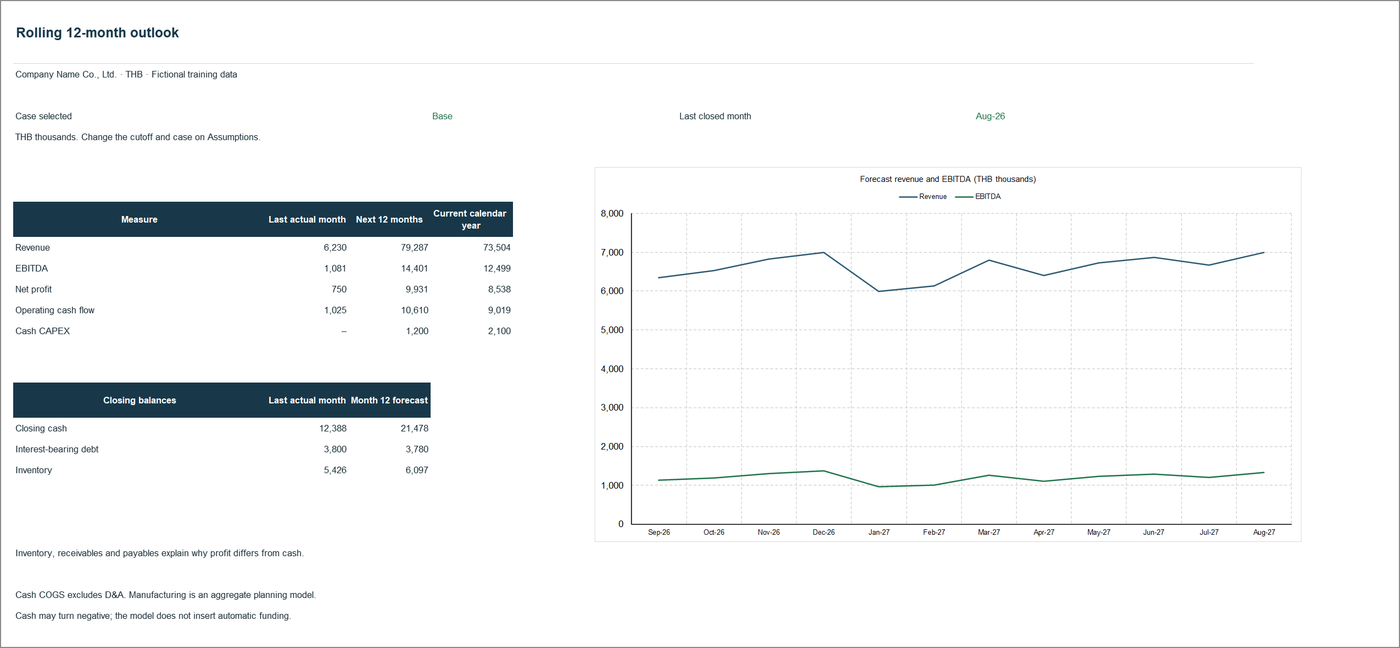The height and width of the screenshot is (648, 1400).
Task: Click Operating cash flow value 9,019
Action: point(499,310)
